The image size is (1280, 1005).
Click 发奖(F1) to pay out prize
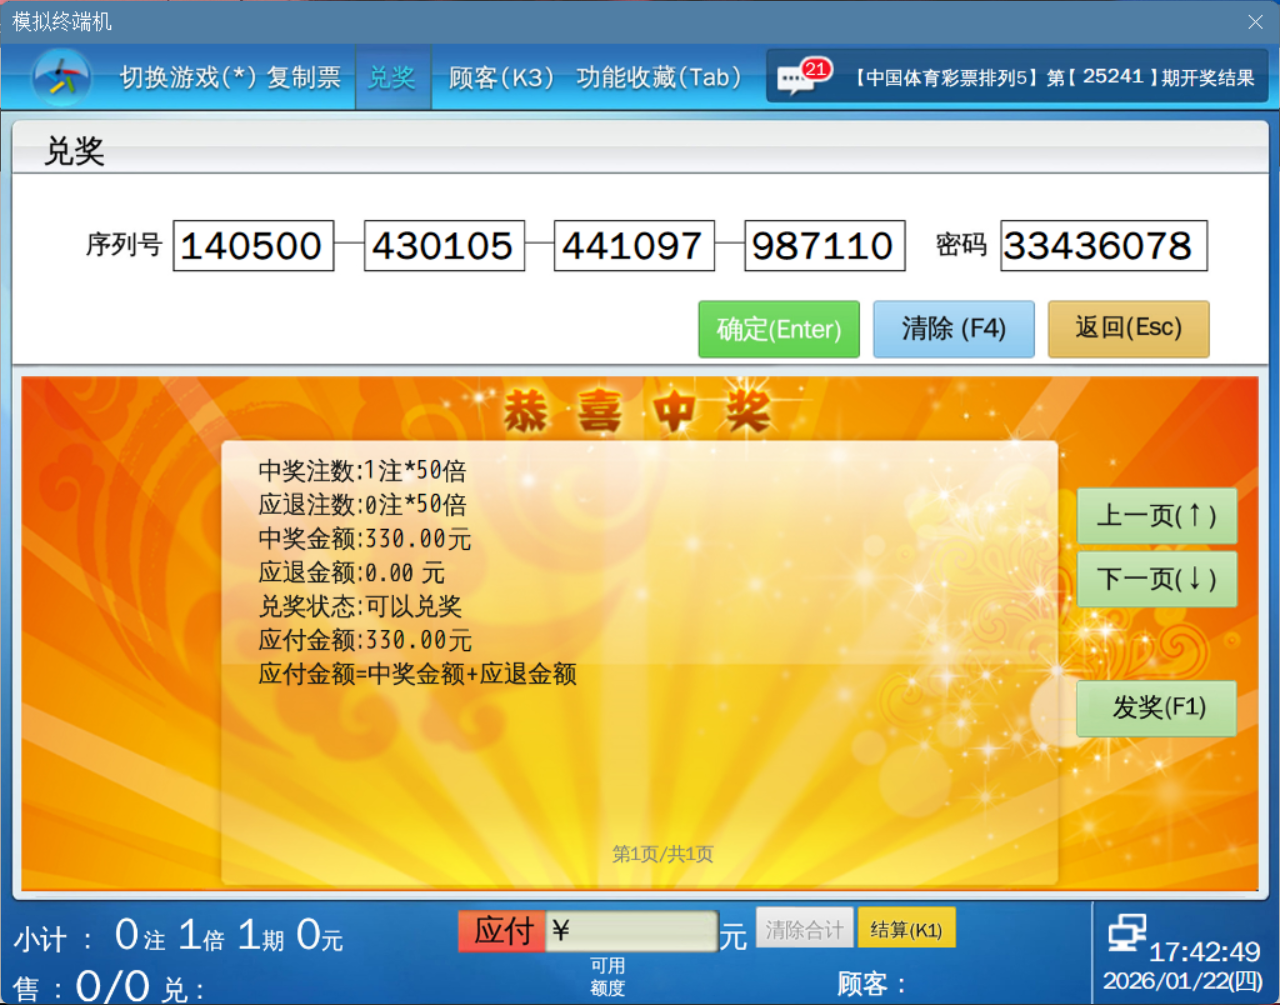coord(1156,708)
